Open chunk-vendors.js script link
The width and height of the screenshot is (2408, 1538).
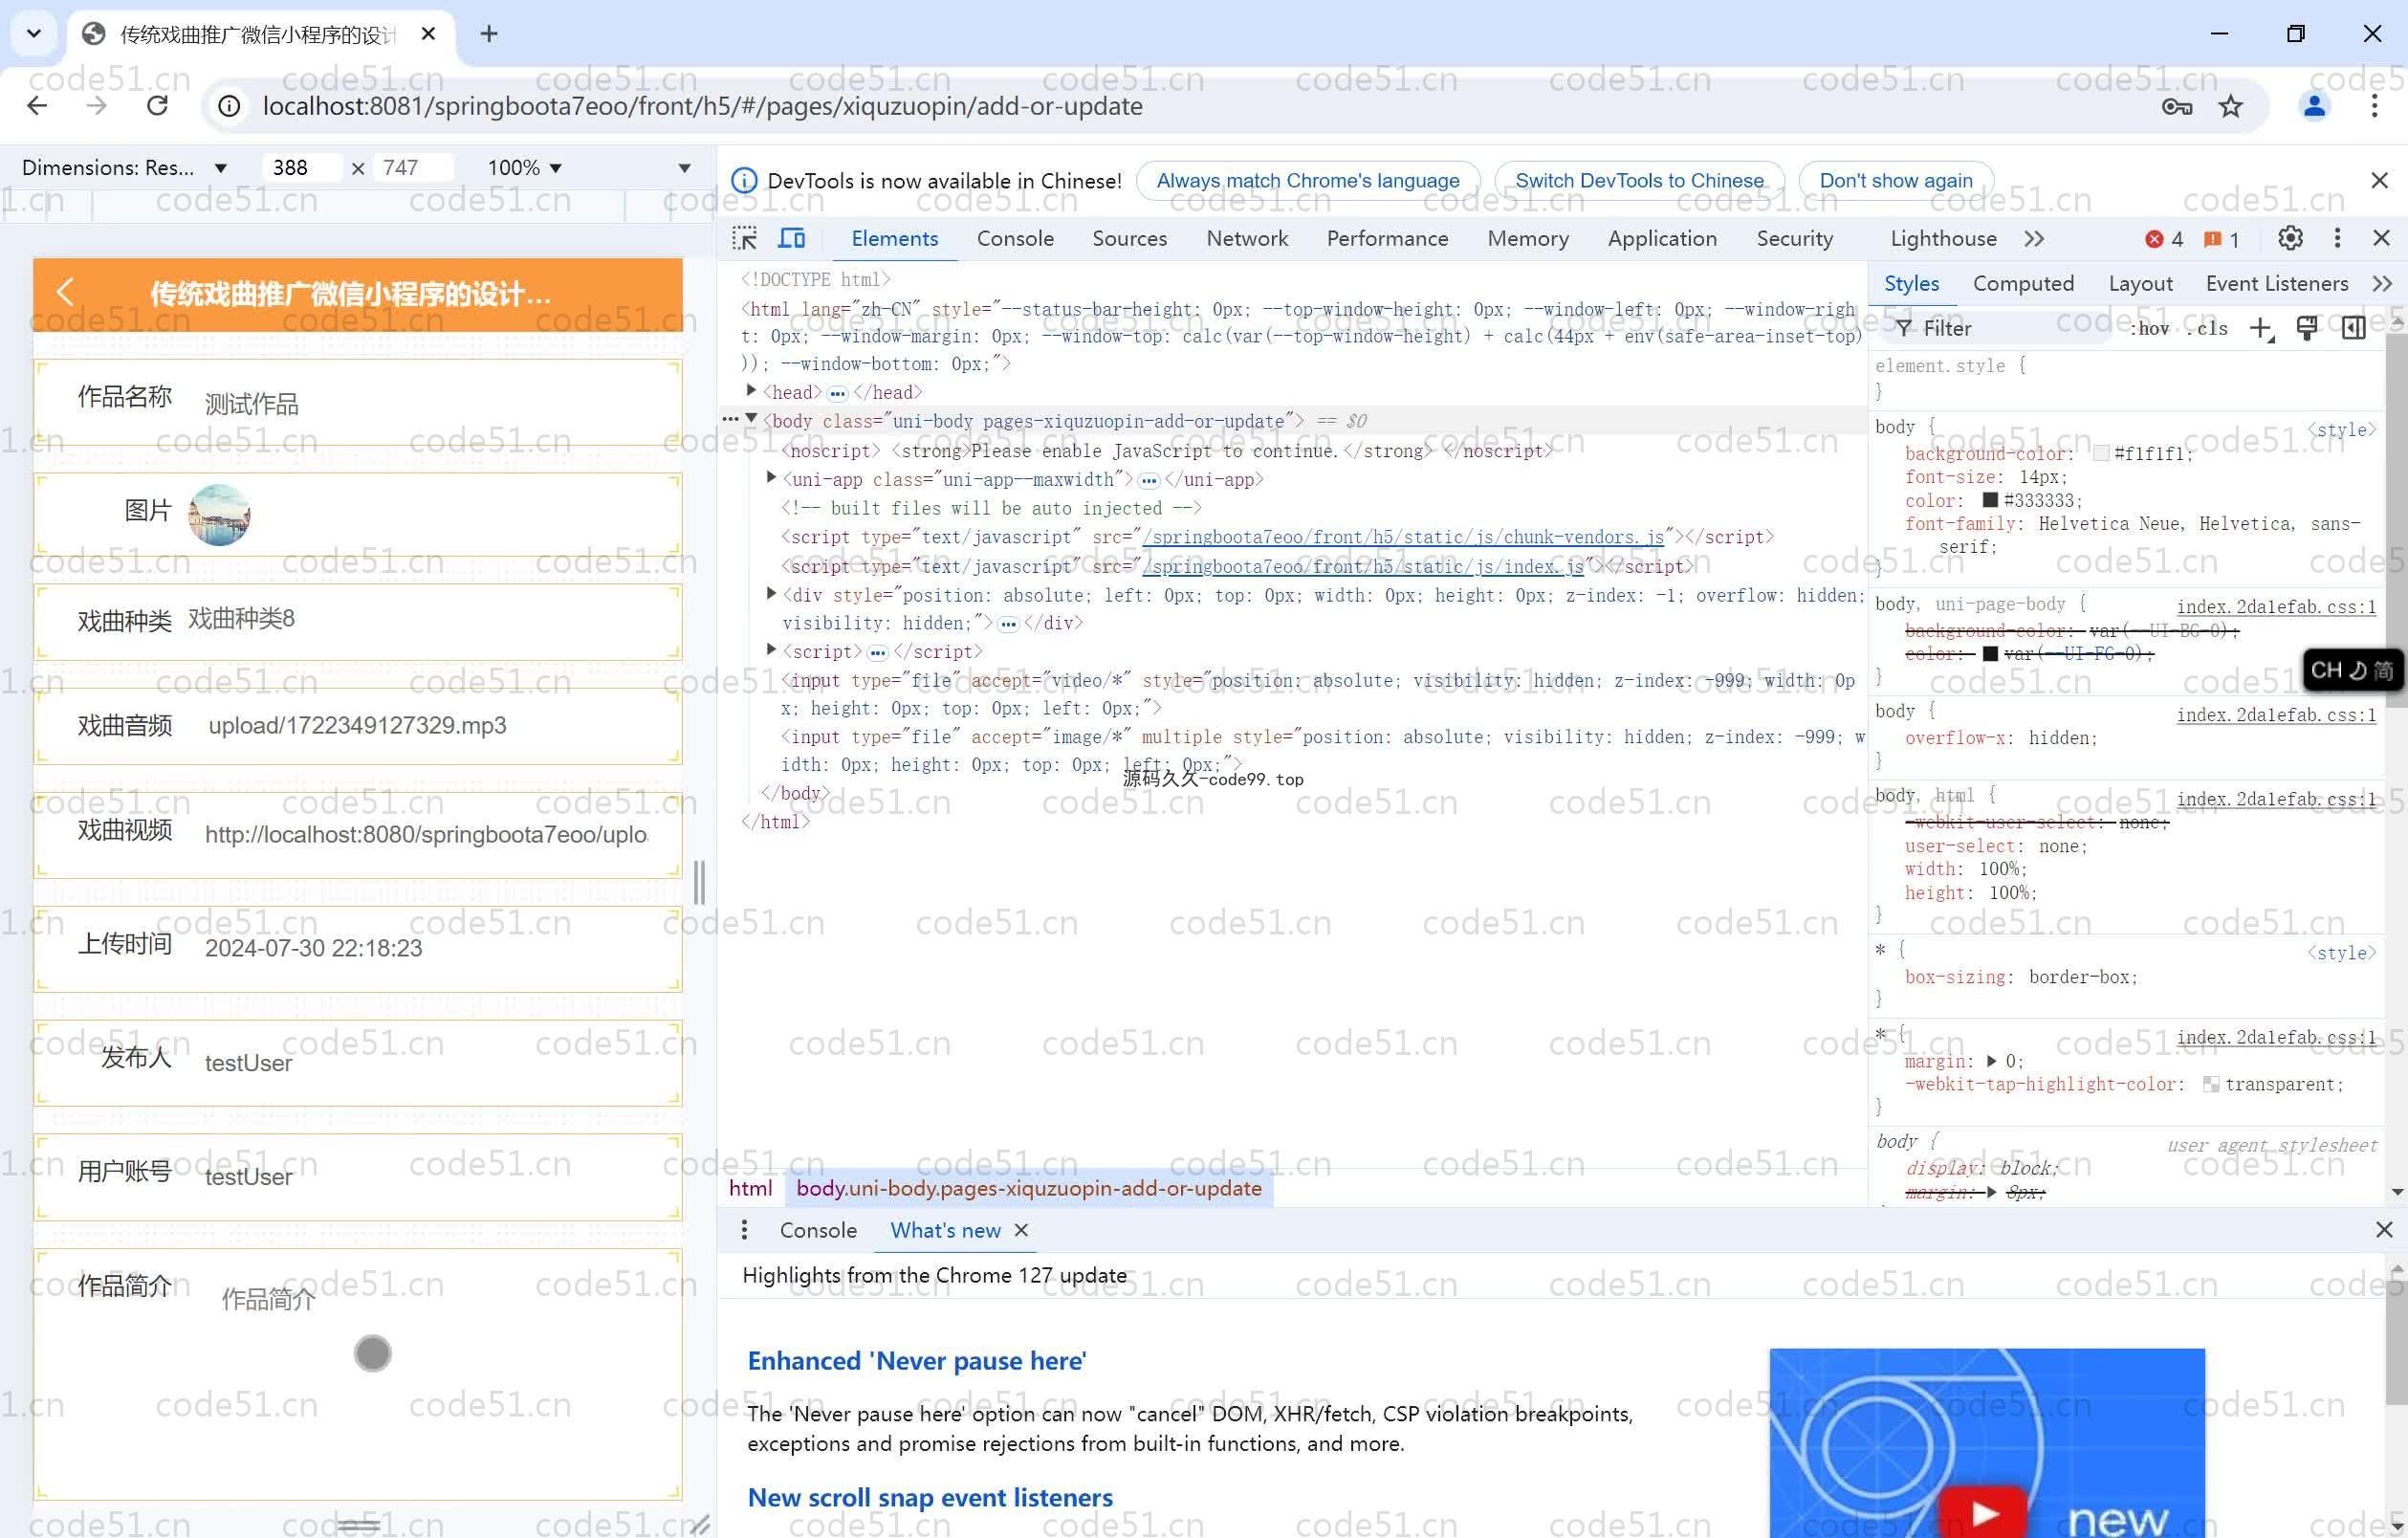[1403, 537]
